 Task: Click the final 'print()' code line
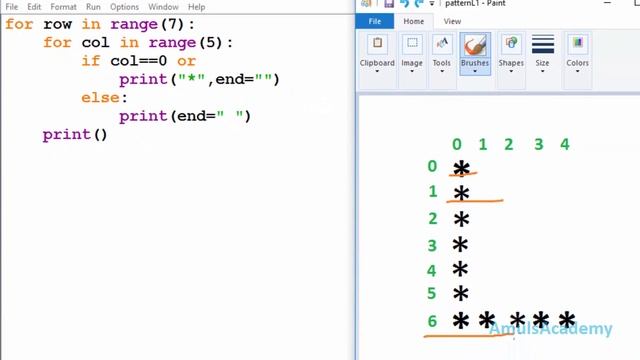pos(75,134)
